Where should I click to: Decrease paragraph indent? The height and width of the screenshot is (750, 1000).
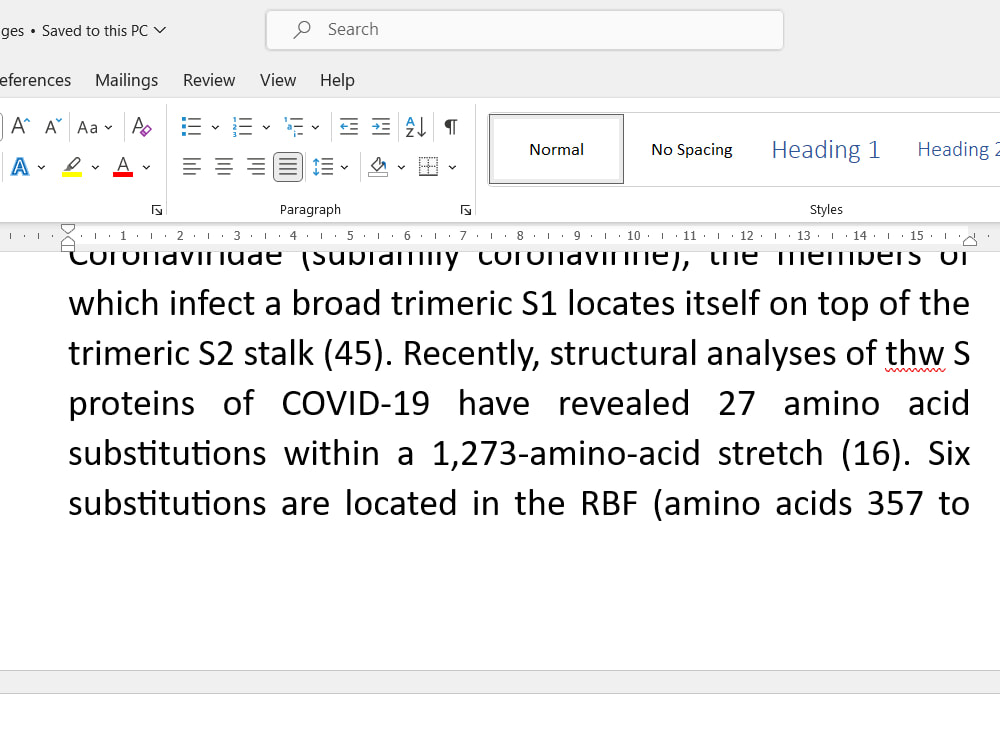pyautogui.click(x=349, y=126)
